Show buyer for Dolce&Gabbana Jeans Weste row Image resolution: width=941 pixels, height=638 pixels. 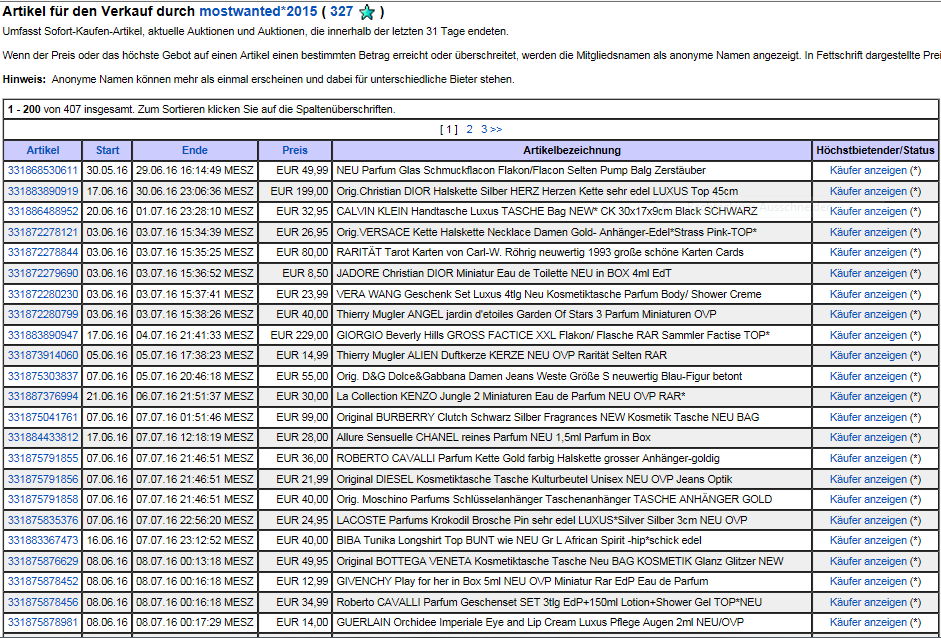(868, 376)
